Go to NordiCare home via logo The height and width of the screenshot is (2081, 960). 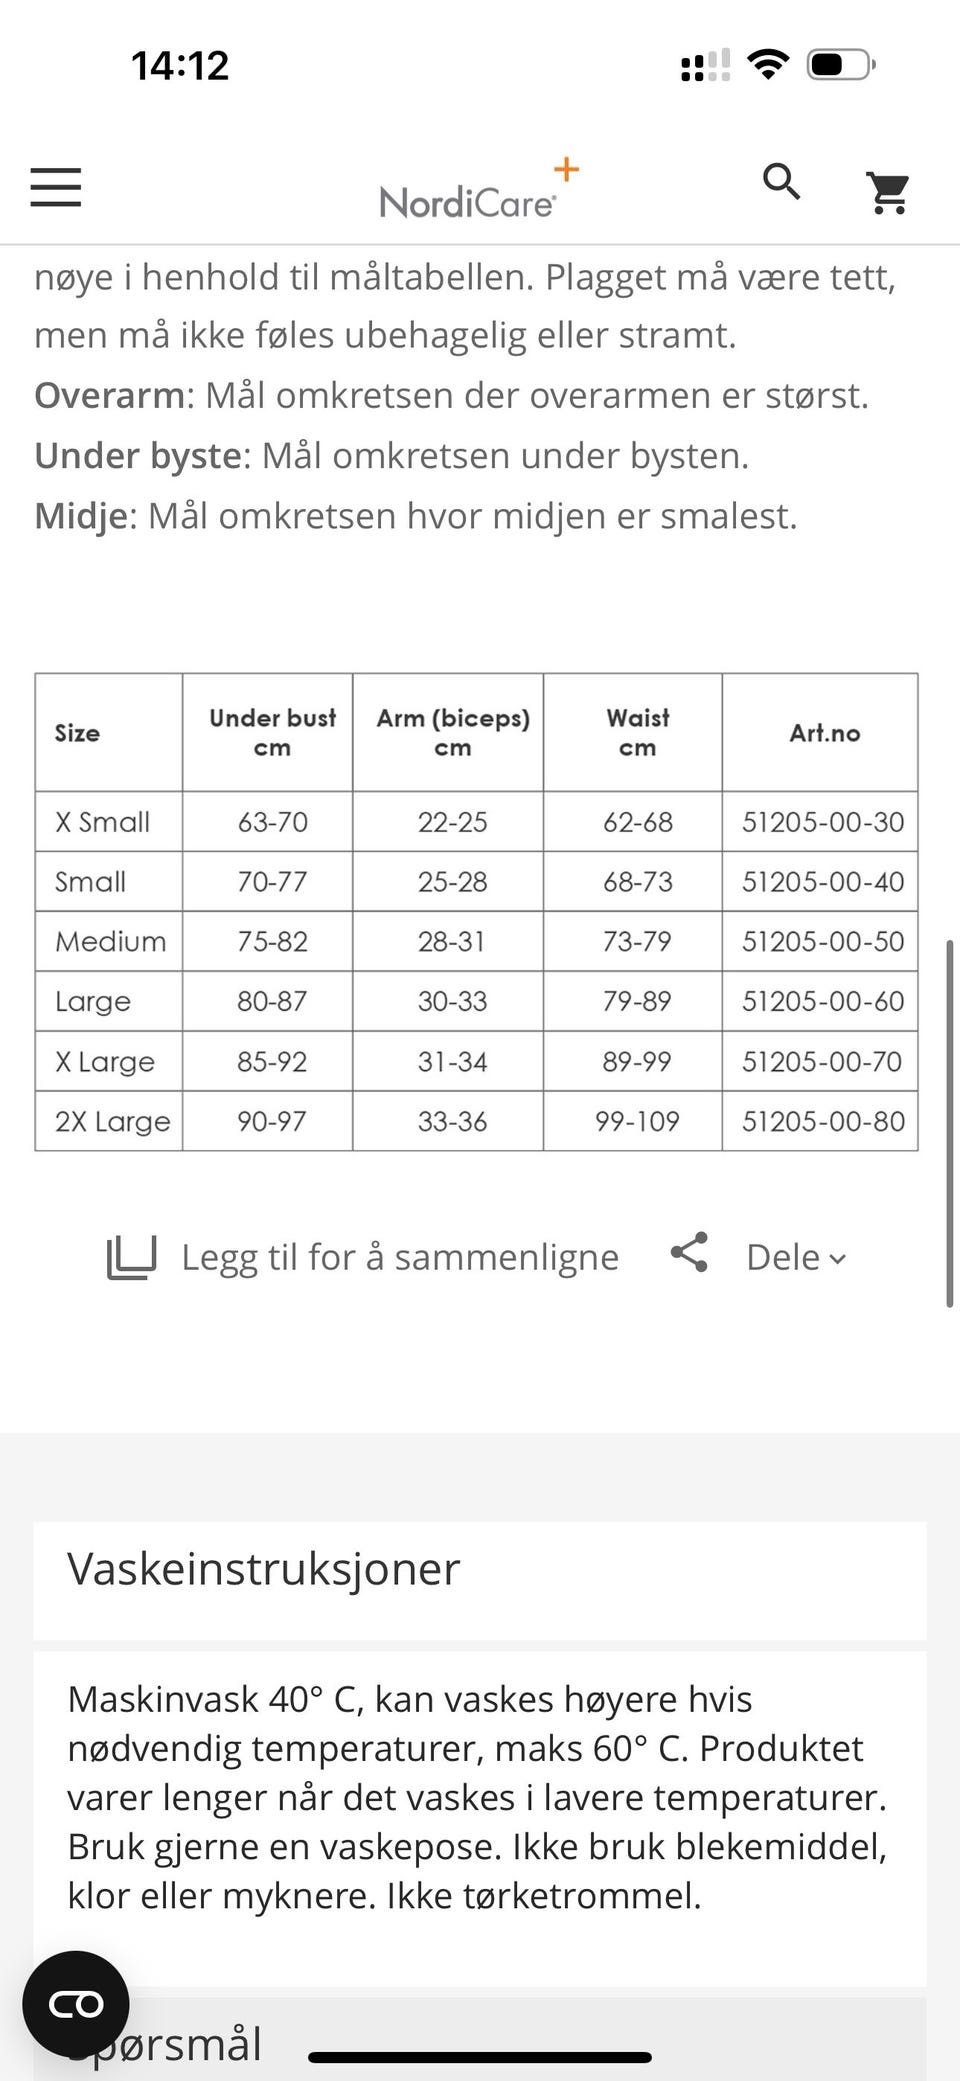tap(479, 188)
